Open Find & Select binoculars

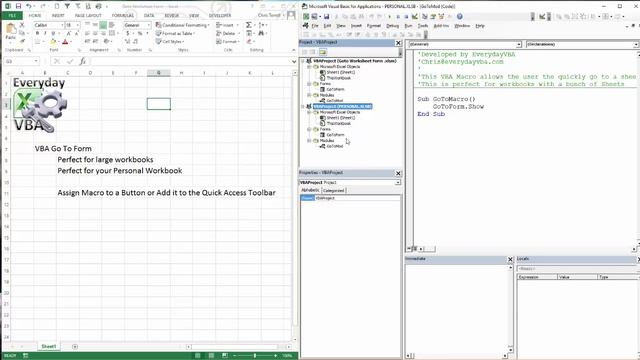pos(261,33)
